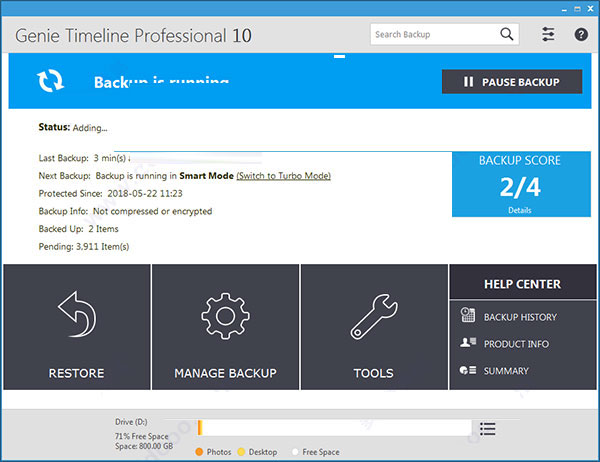Click the Backup History calendar icon

coord(467,316)
